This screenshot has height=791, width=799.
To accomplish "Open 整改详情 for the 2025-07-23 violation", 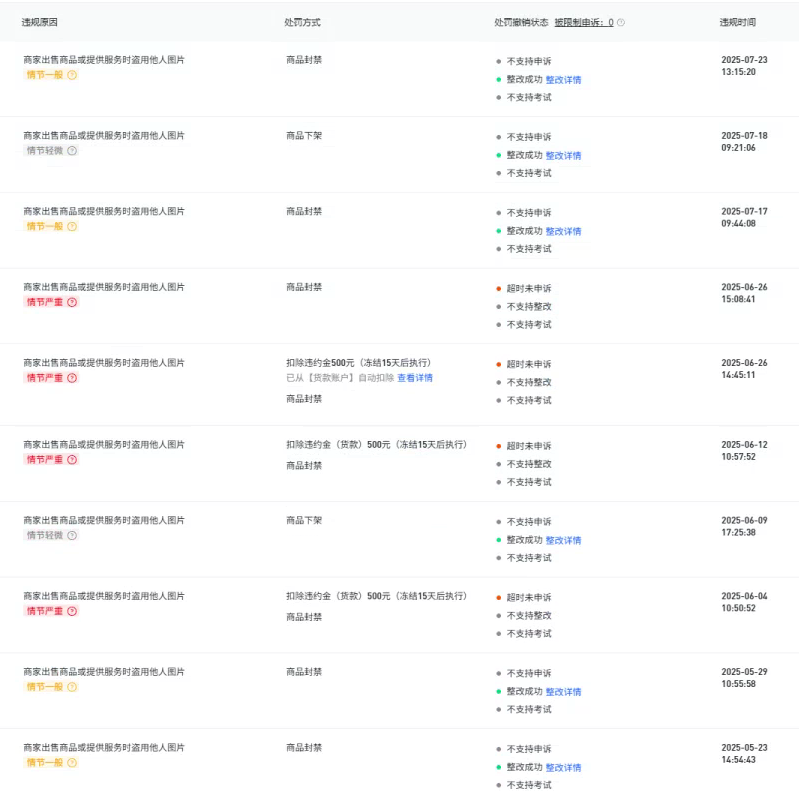I will pos(563,80).
